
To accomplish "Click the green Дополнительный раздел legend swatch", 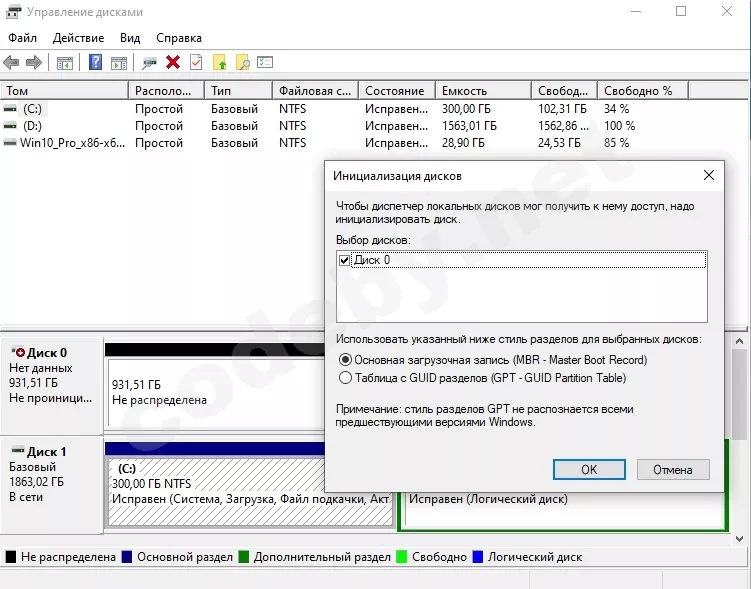I will [243, 557].
